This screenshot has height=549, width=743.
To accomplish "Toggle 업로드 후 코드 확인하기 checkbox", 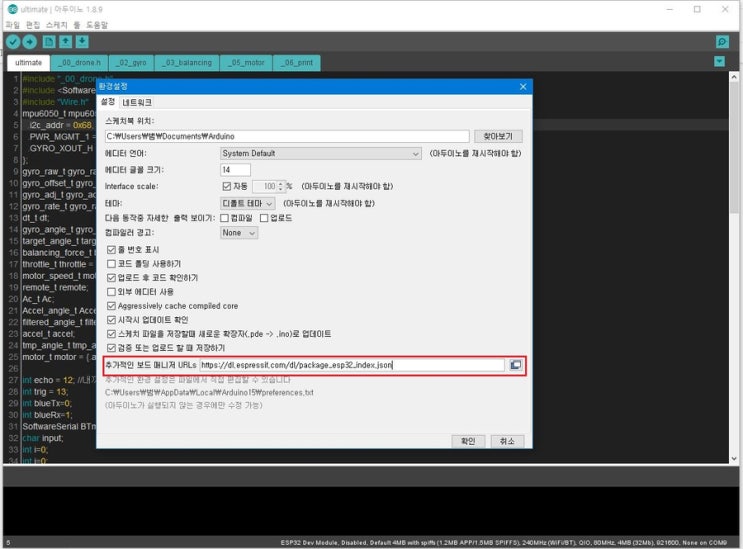I will pyautogui.click(x=111, y=278).
